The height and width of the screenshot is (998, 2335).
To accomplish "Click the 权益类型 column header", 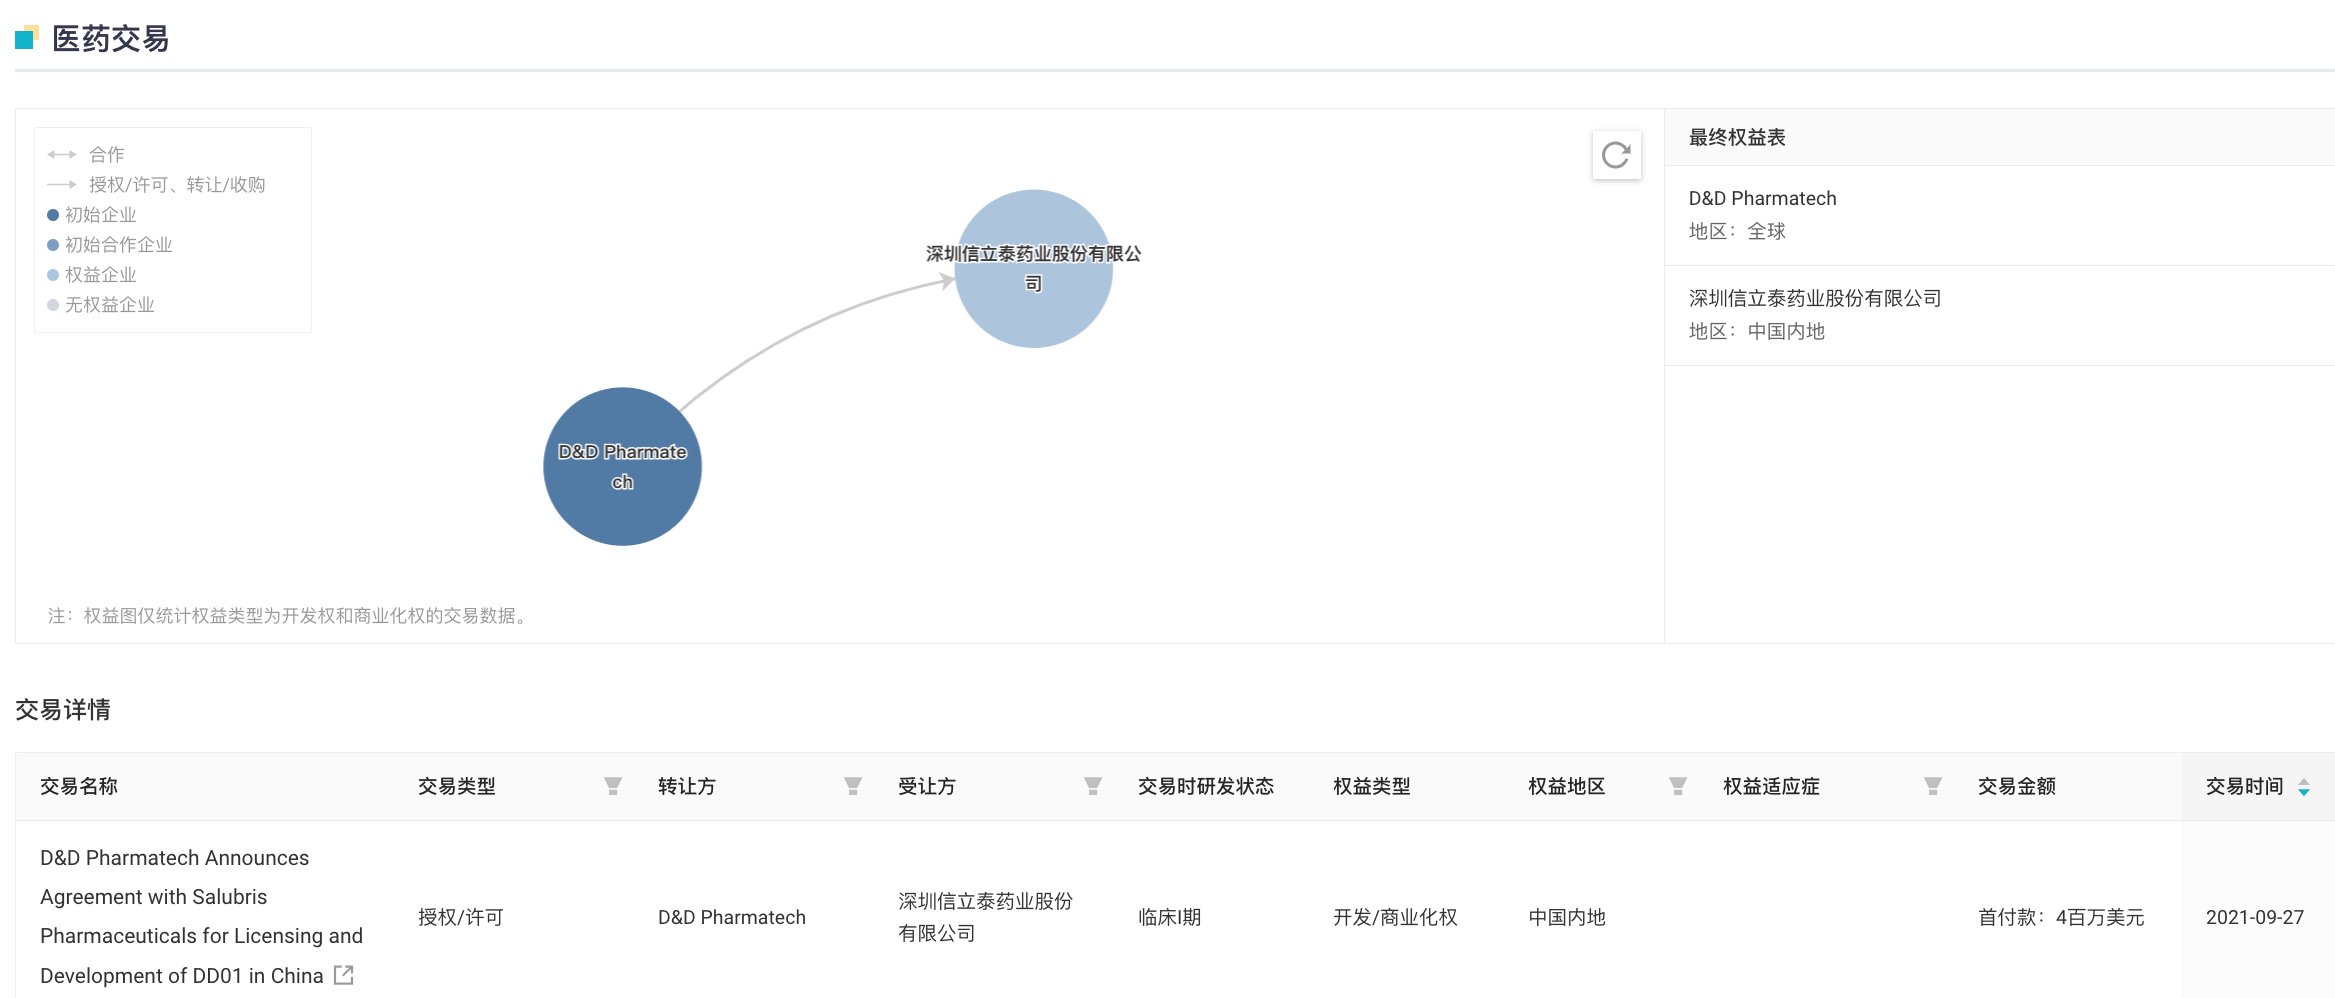I will (x=1372, y=786).
